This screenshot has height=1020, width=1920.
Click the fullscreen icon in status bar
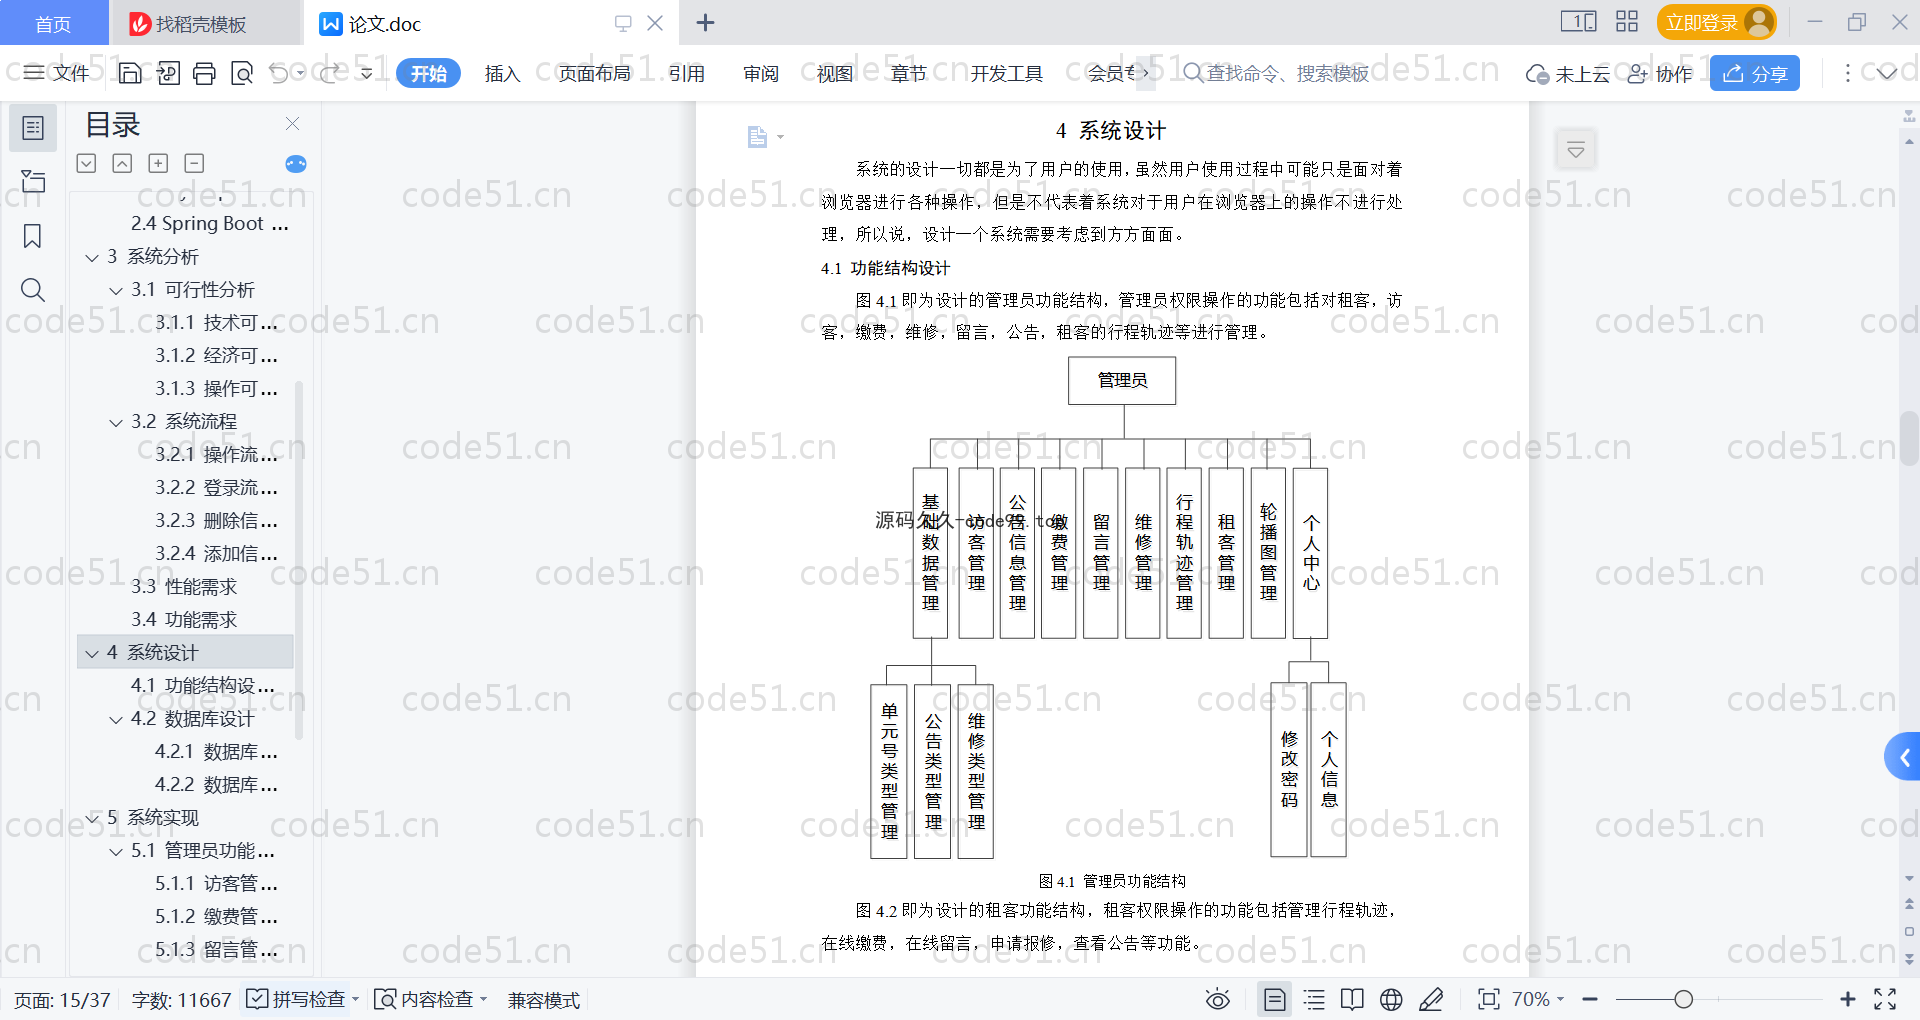1885,999
